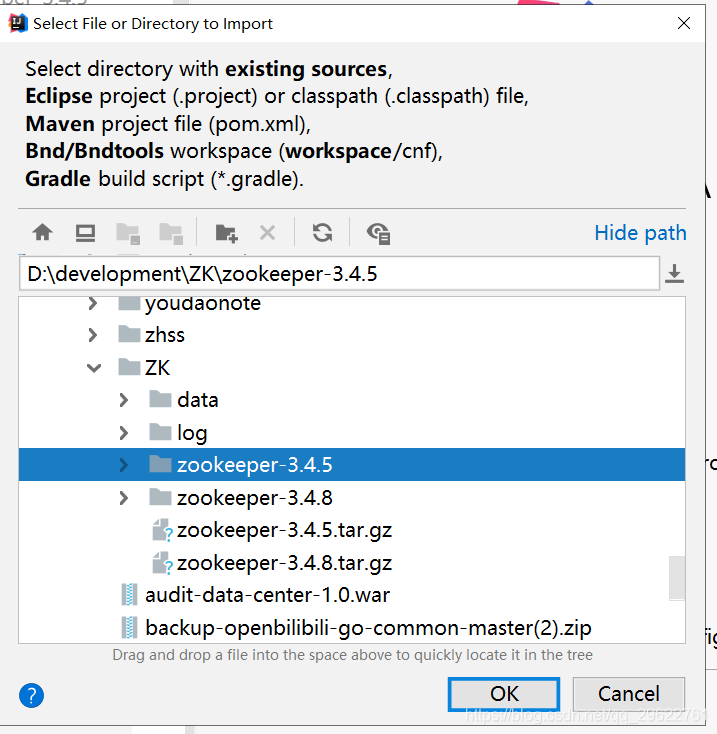The image size is (717, 734).
Task: Select the module directory toolbar icon
Action: pyautogui.click(x=171, y=233)
